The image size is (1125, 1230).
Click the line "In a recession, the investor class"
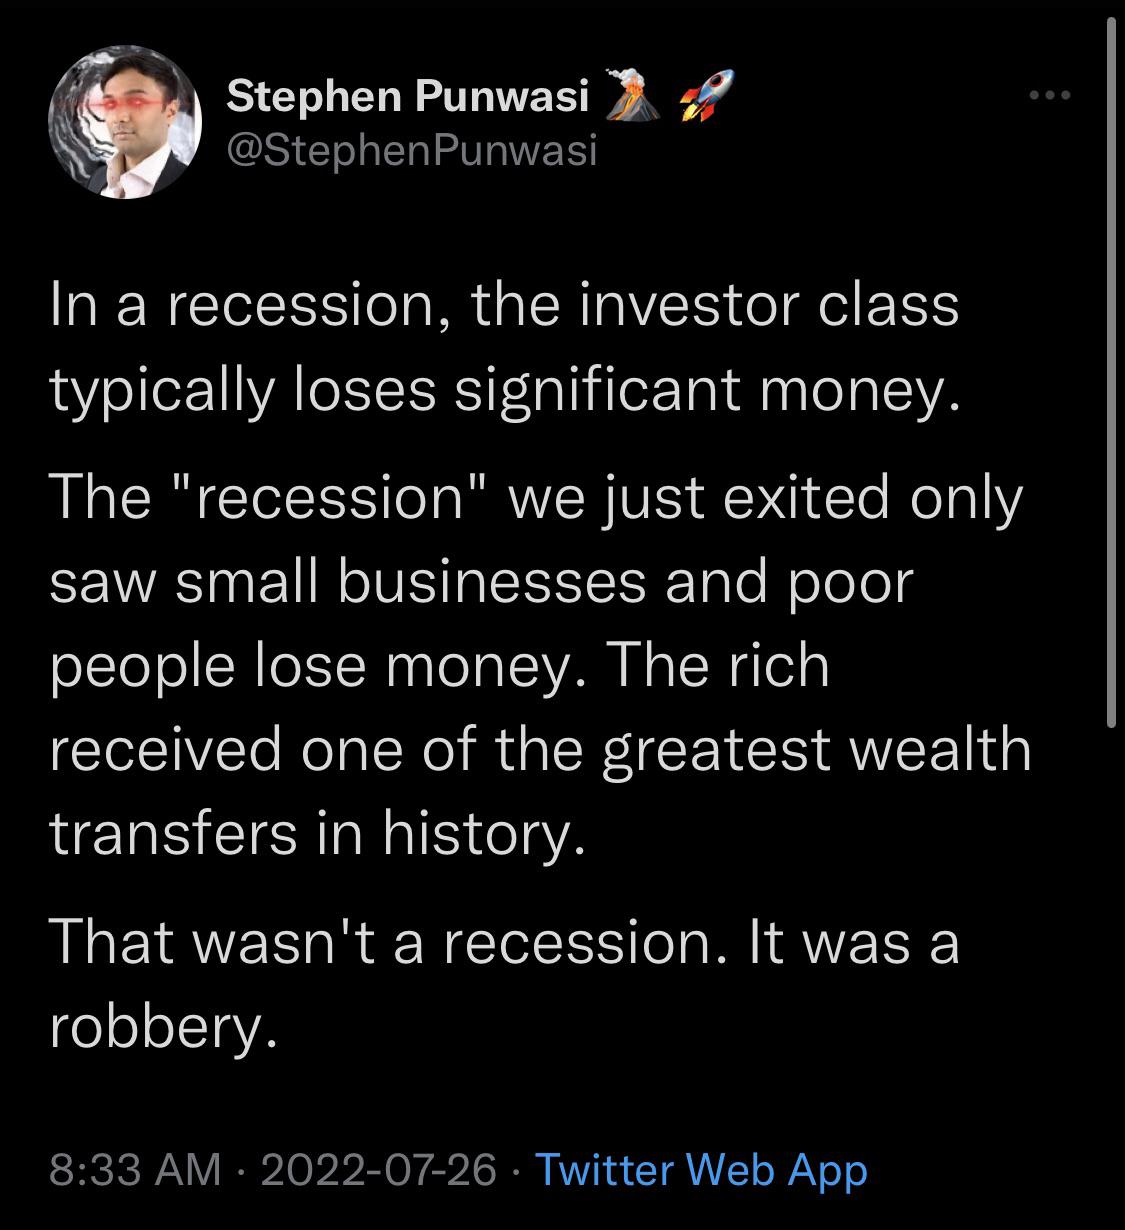pyautogui.click(x=504, y=305)
